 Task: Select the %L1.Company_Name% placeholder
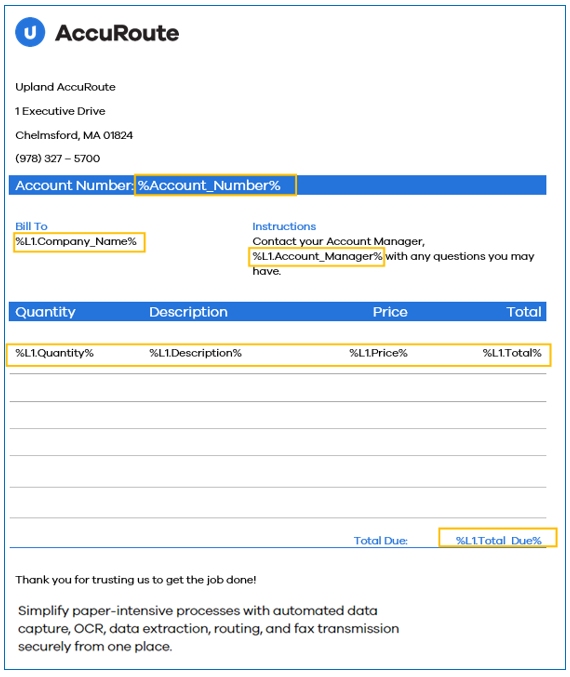(79, 242)
